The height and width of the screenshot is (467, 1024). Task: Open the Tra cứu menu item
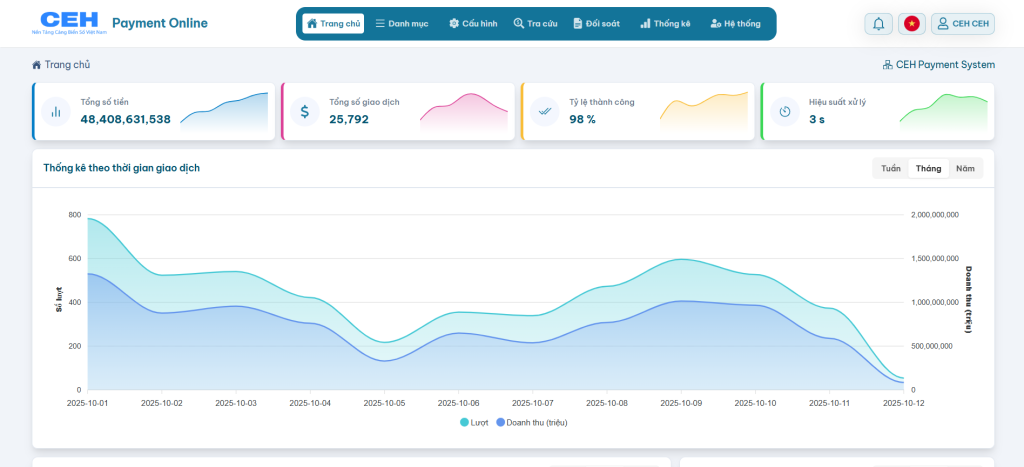(535, 24)
